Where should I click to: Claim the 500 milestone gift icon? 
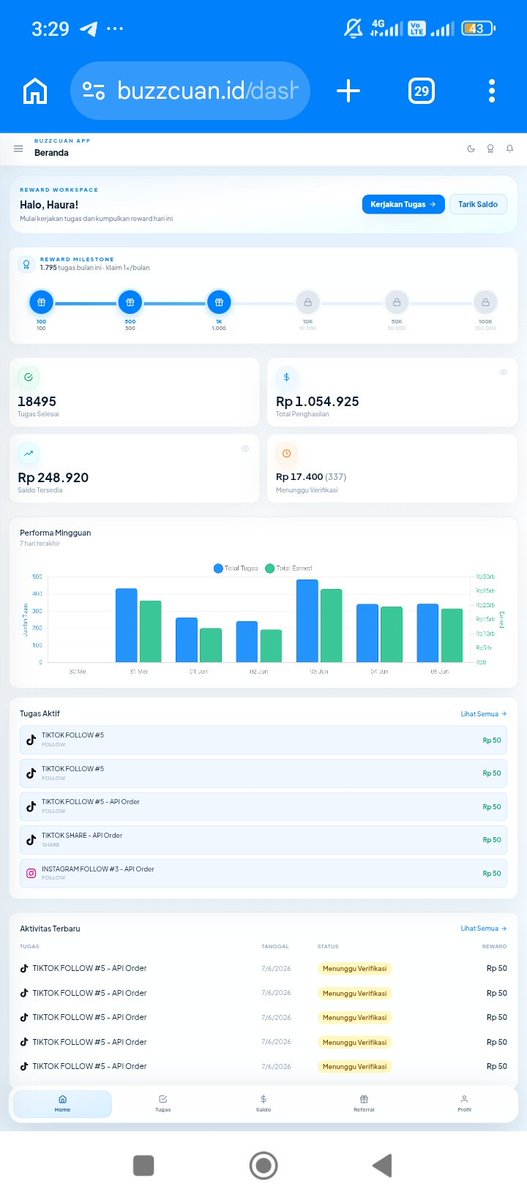click(129, 301)
